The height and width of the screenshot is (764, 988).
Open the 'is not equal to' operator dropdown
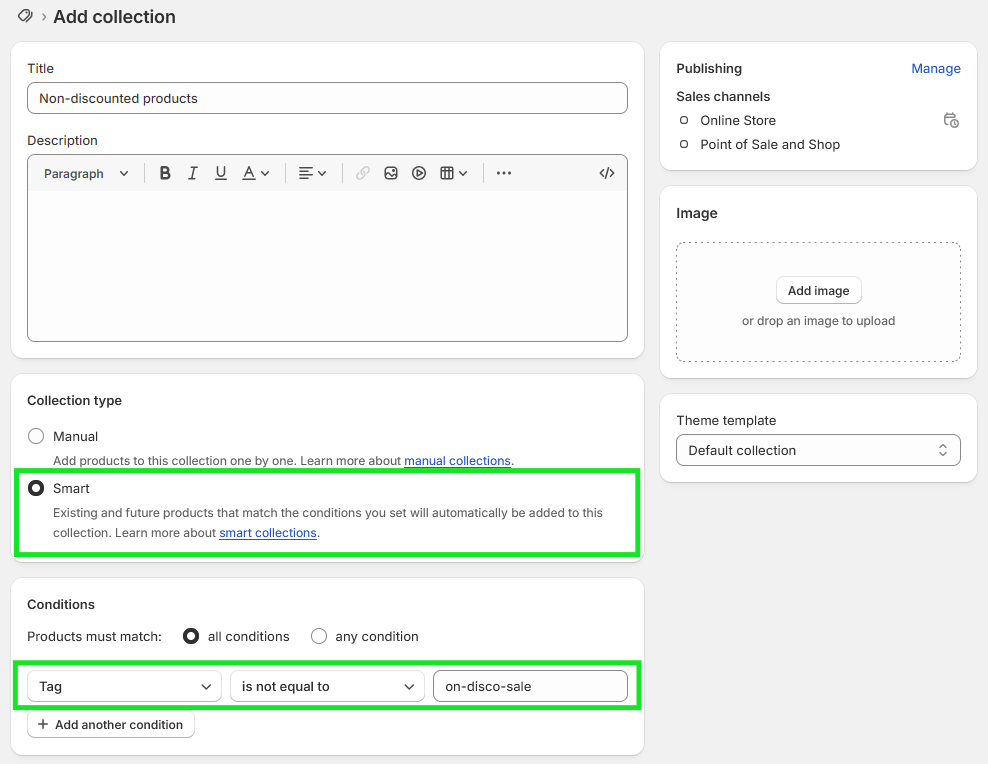coord(328,687)
